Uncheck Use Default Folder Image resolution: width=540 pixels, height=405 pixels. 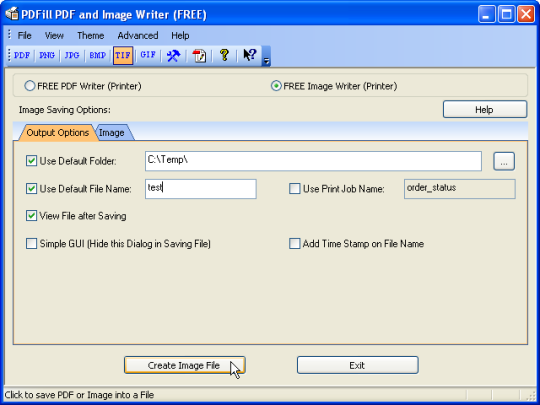pyautogui.click(x=31, y=161)
